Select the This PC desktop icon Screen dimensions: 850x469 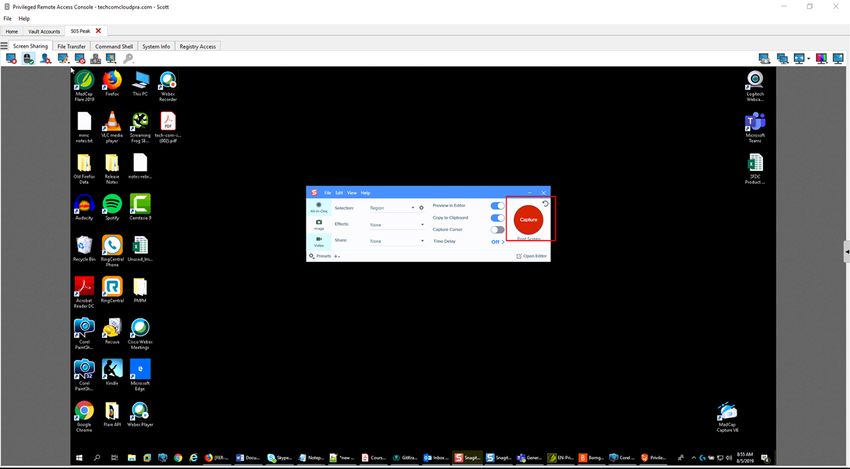tap(140, 83)
